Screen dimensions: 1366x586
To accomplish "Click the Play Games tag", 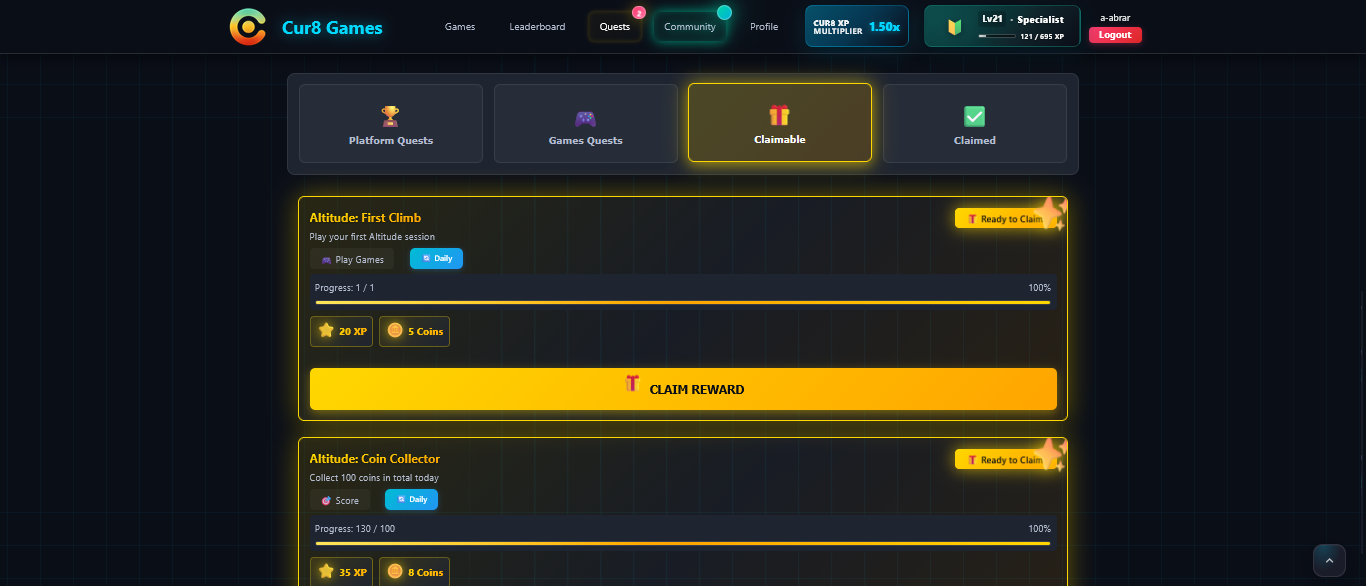I will 352,260.
